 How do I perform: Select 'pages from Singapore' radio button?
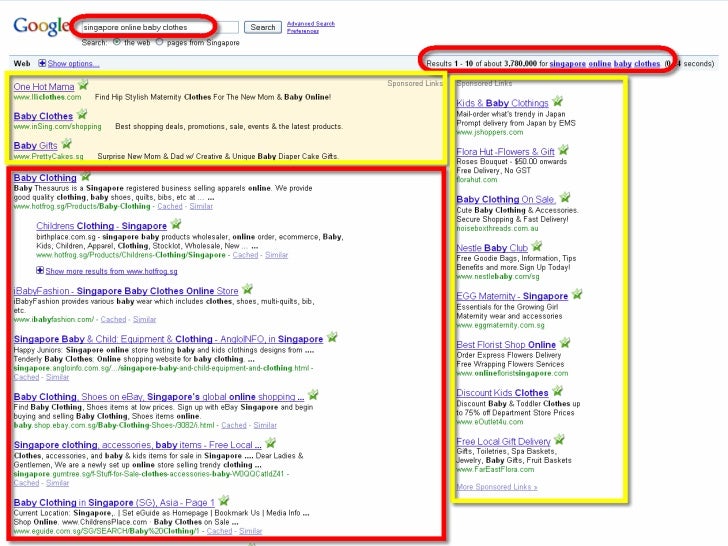click(x=160, y=42)
